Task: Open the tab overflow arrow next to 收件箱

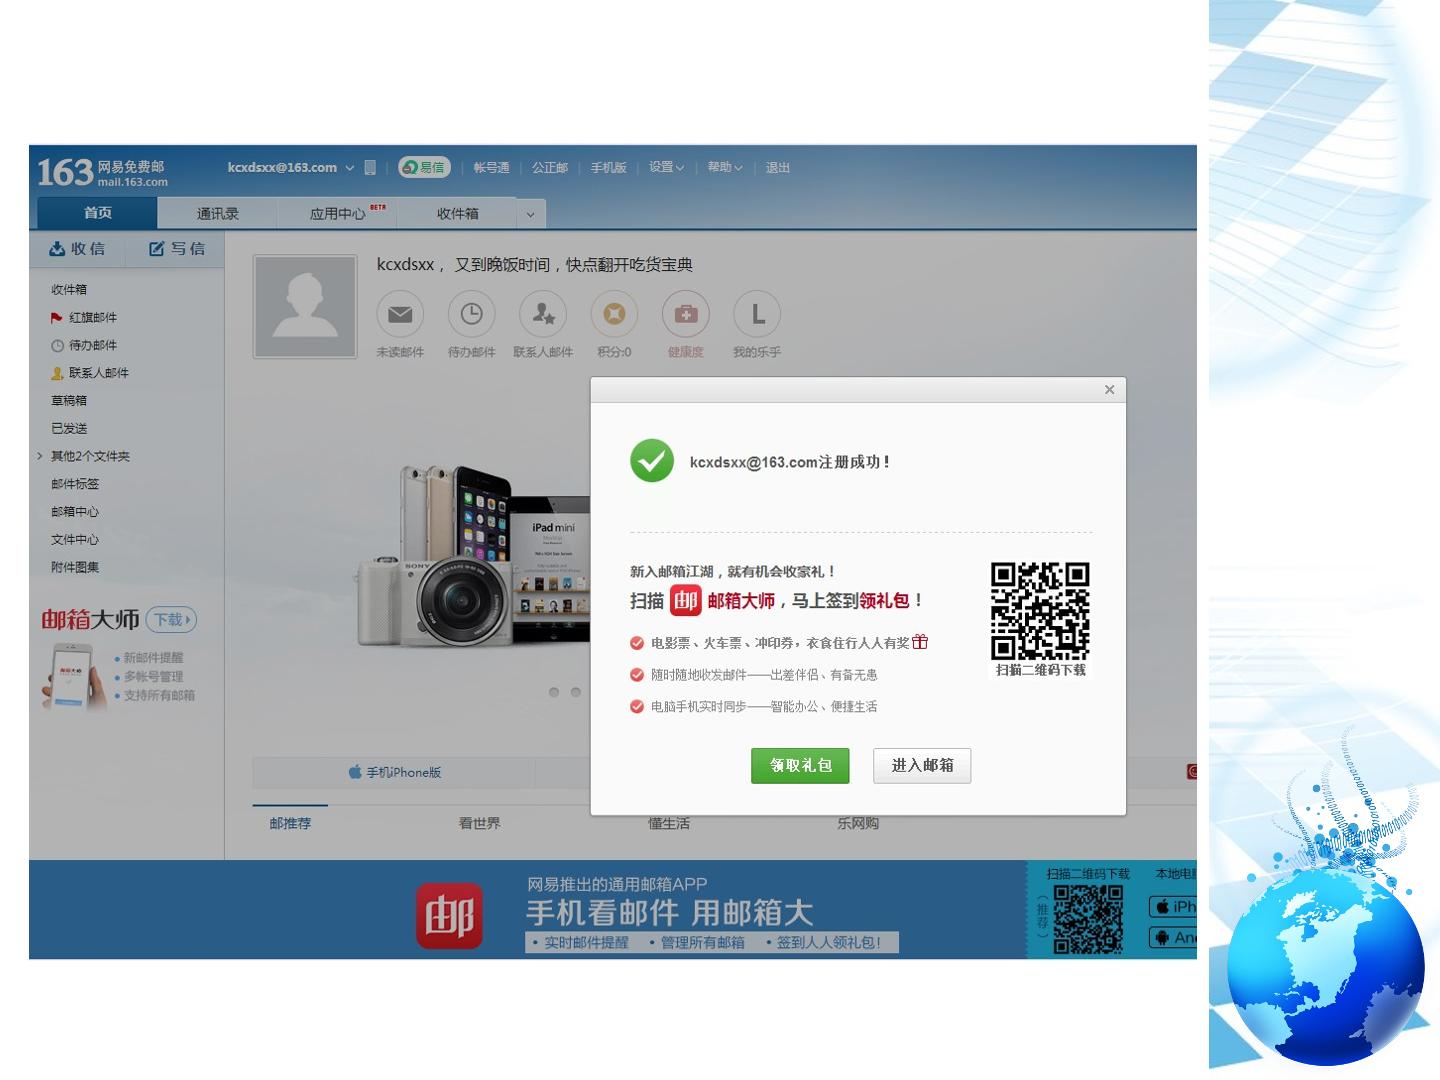Action: (x=531, y=214)
